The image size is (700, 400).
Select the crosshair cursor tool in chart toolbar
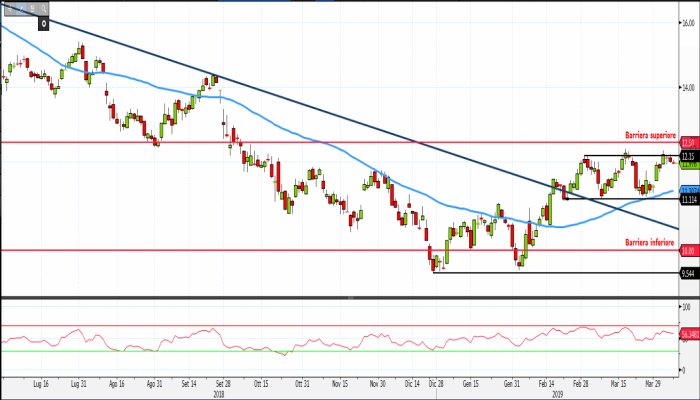[x=8, y=8]
